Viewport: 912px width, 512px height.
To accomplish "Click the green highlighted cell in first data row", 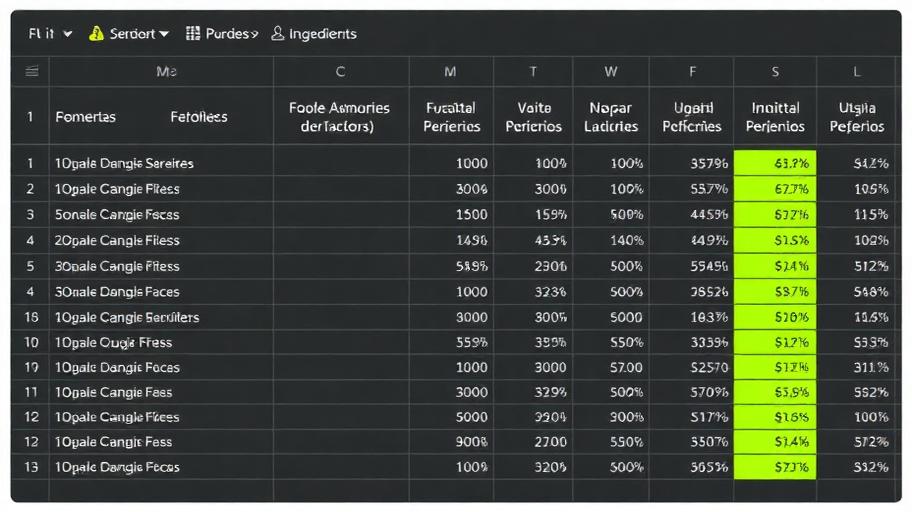I will click(775, 163).
